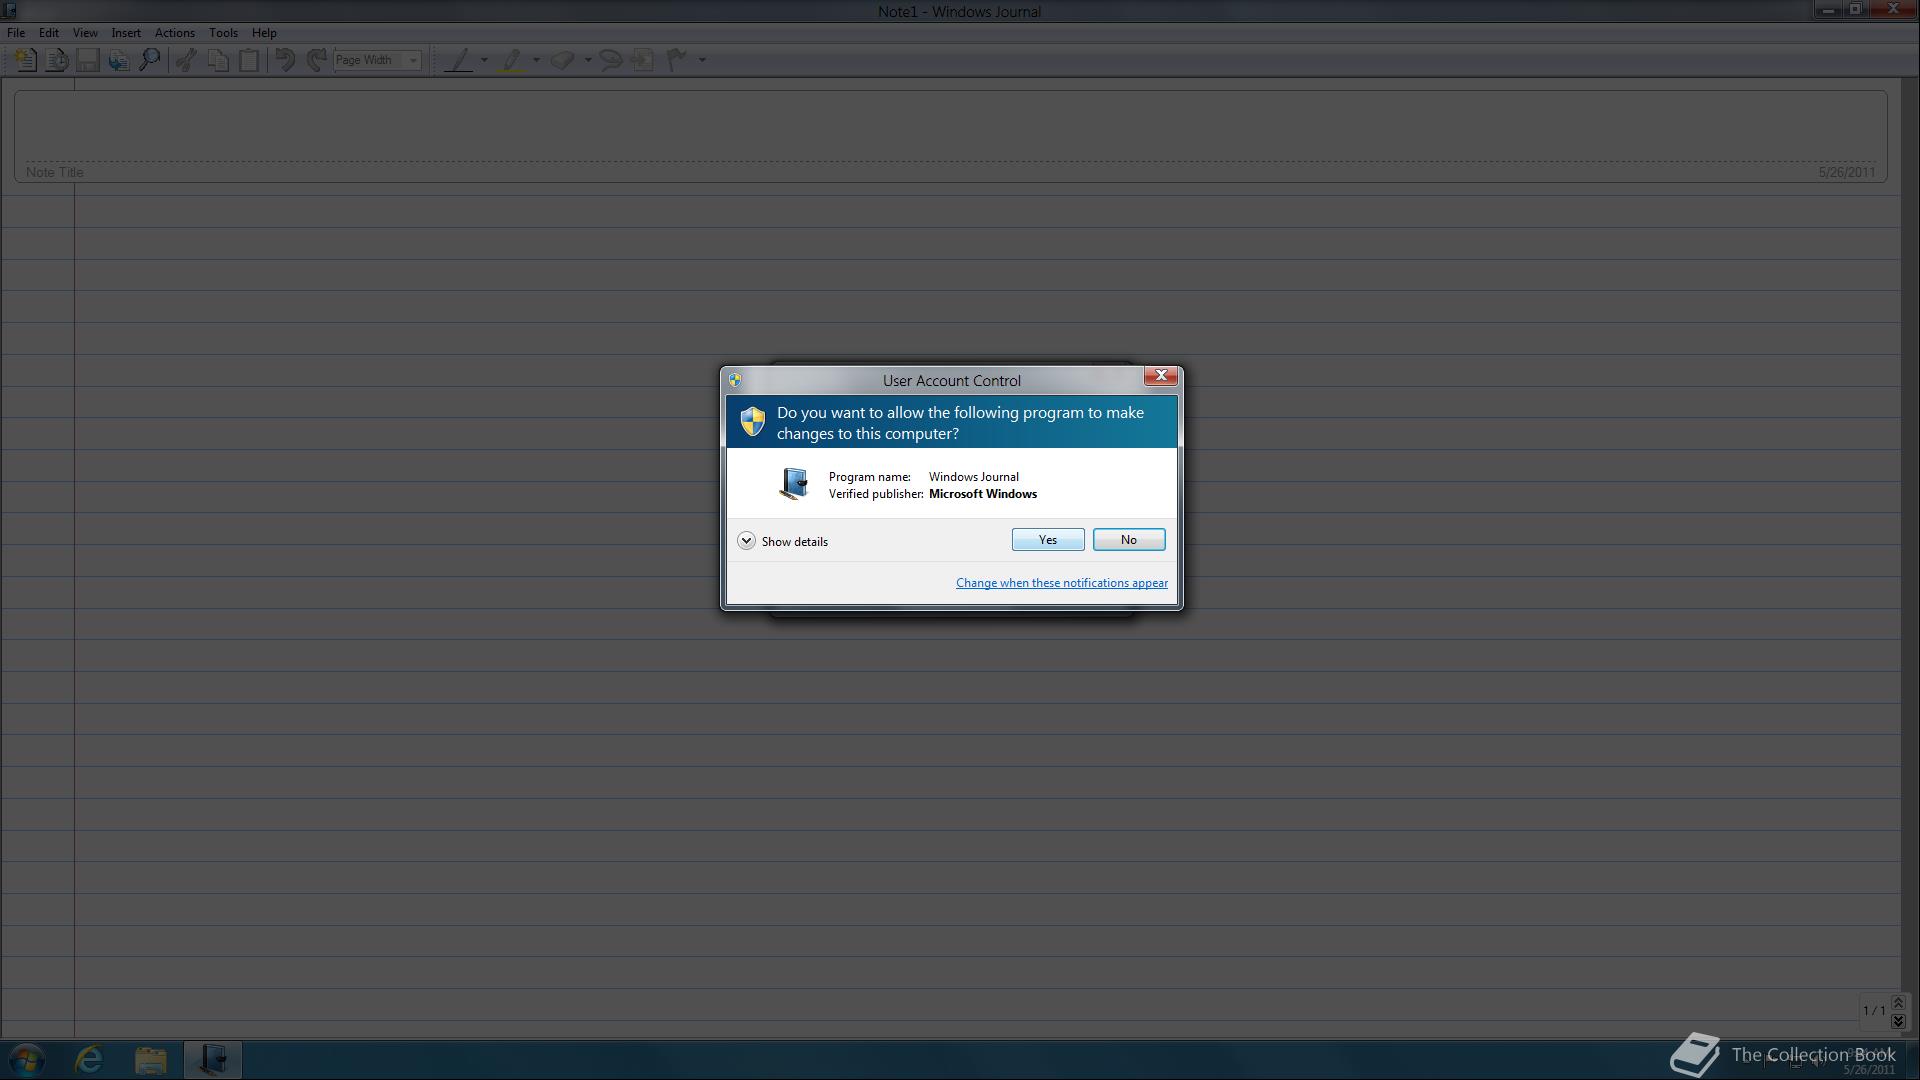Viewport: 1920px width, 1080px height.
Task: Click the Flag tool icon
Action: click(x=677, y=60)
